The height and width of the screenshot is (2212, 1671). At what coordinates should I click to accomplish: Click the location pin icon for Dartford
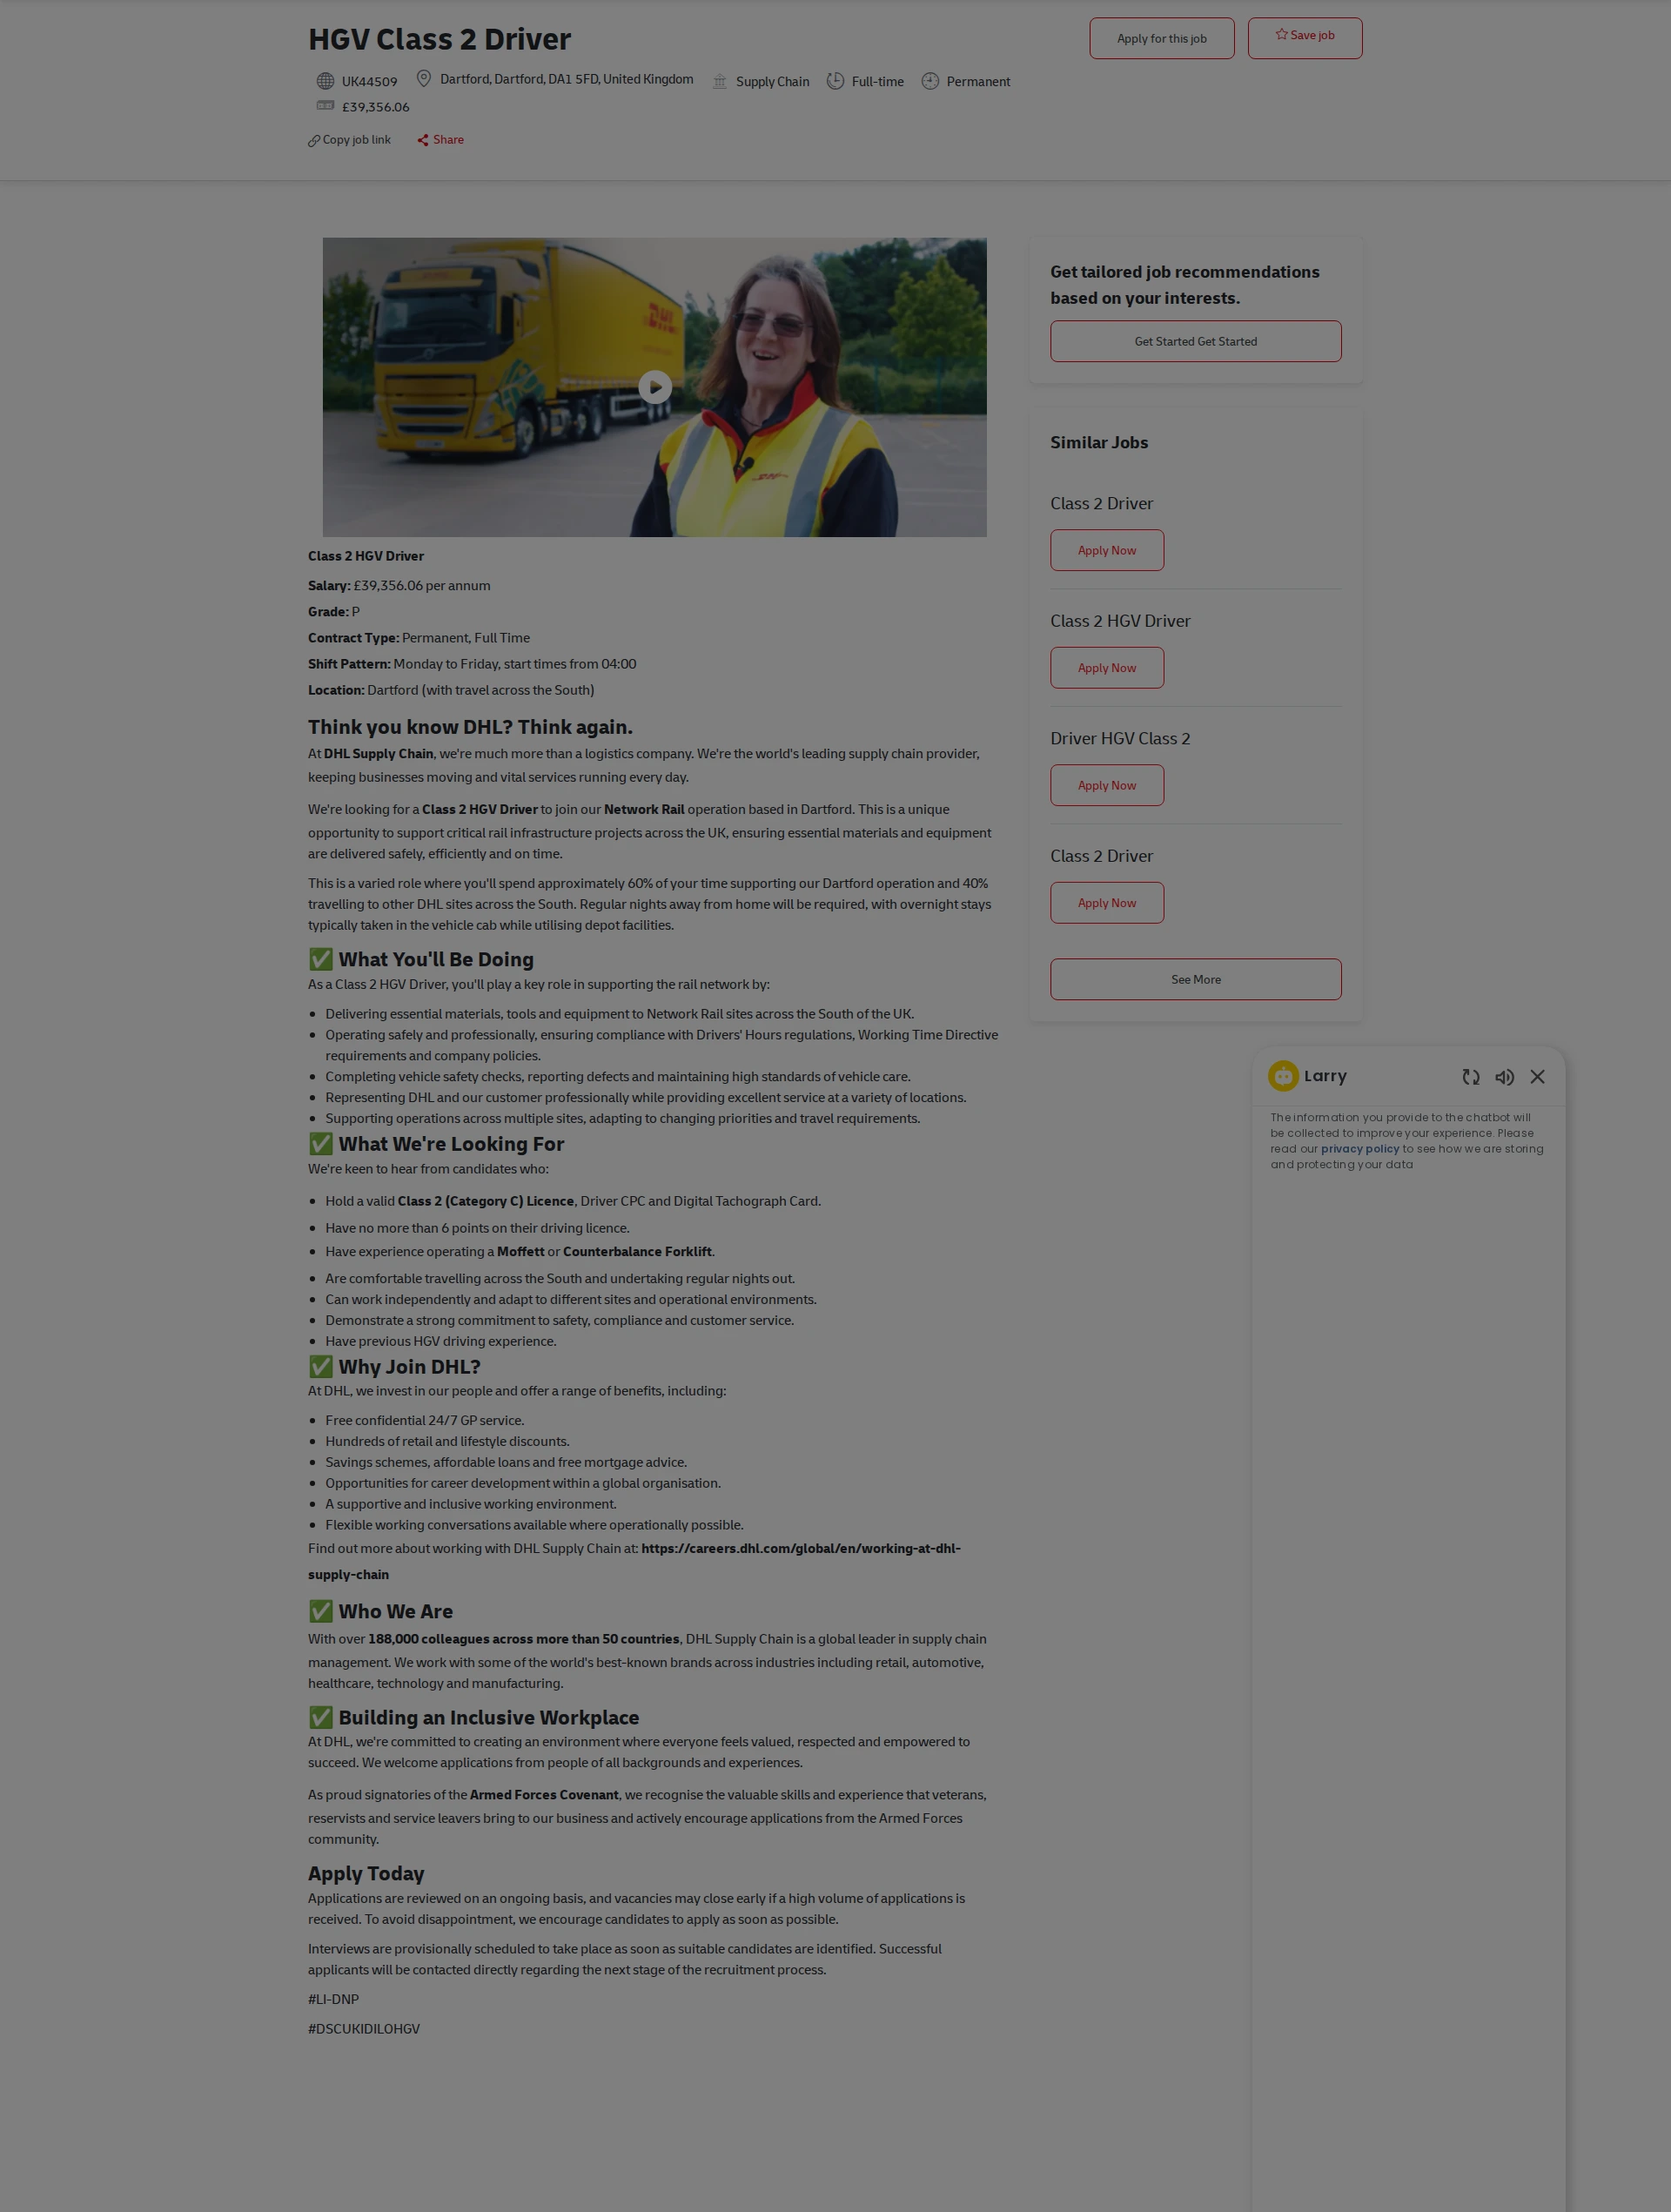point(423,79)
